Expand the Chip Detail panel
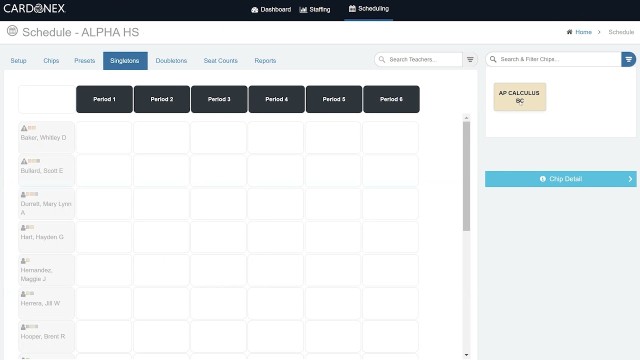This screenshot has width=640, height=360. [561, 179]
